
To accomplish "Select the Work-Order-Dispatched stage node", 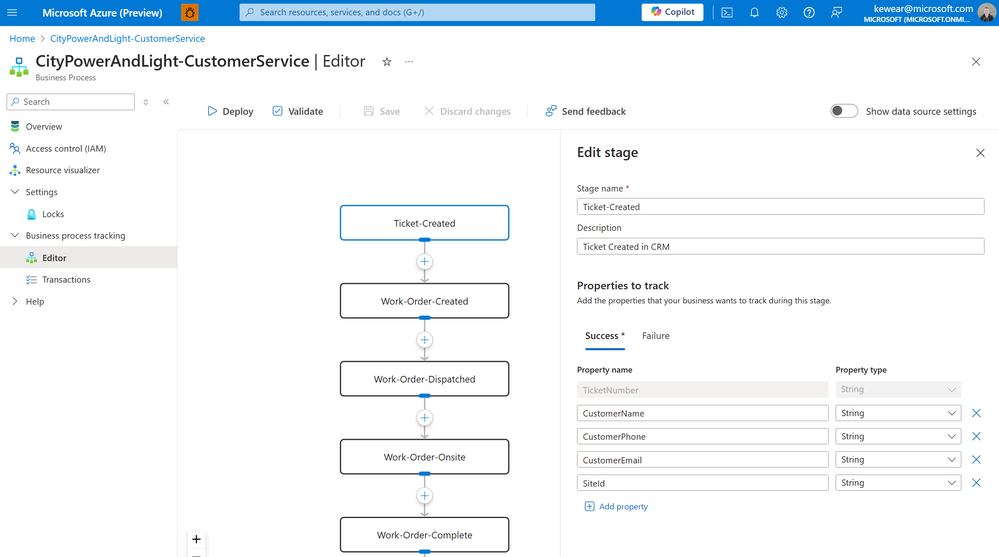I will click(424, 379).
